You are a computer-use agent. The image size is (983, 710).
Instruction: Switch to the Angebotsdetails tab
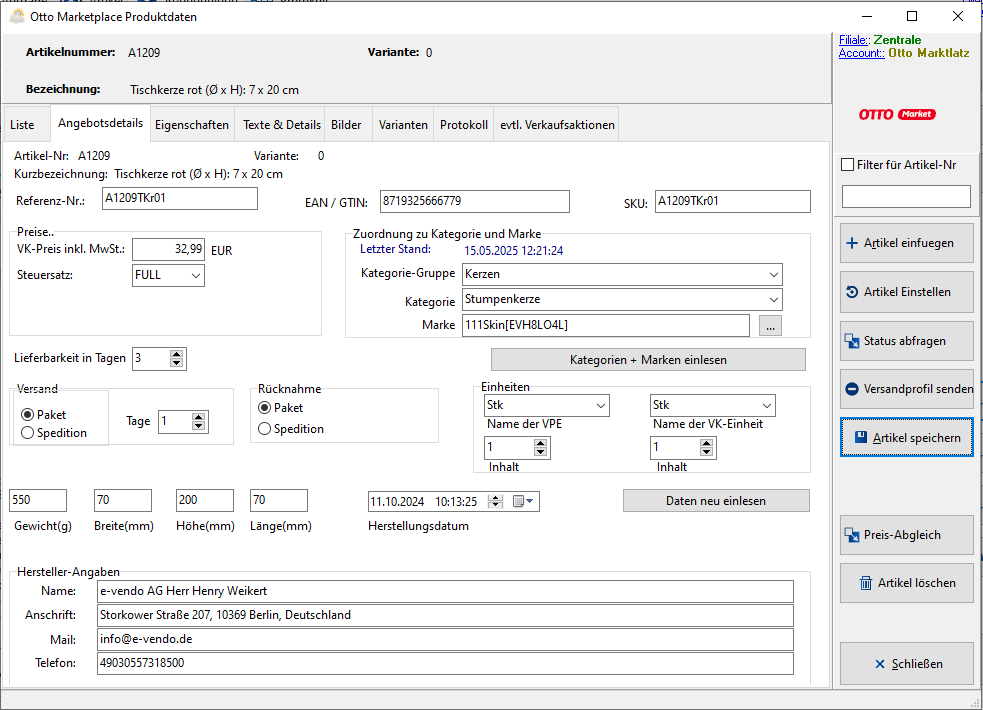(x=100, y=123)
